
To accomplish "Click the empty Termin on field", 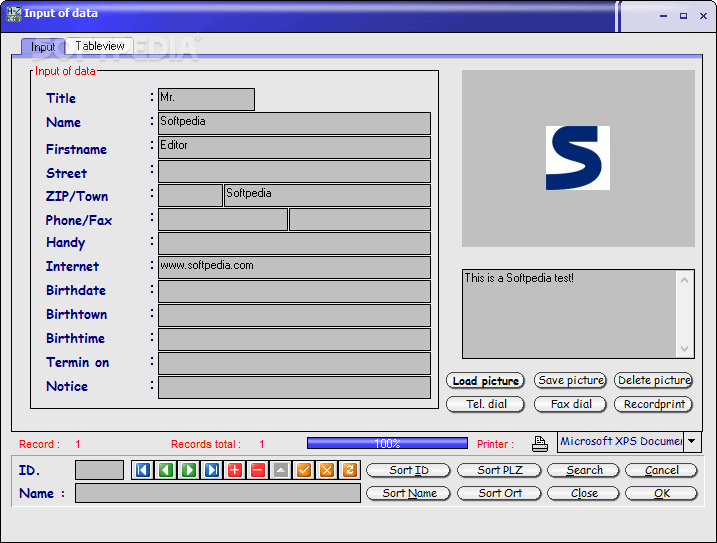I will click(x=294, y=364).
